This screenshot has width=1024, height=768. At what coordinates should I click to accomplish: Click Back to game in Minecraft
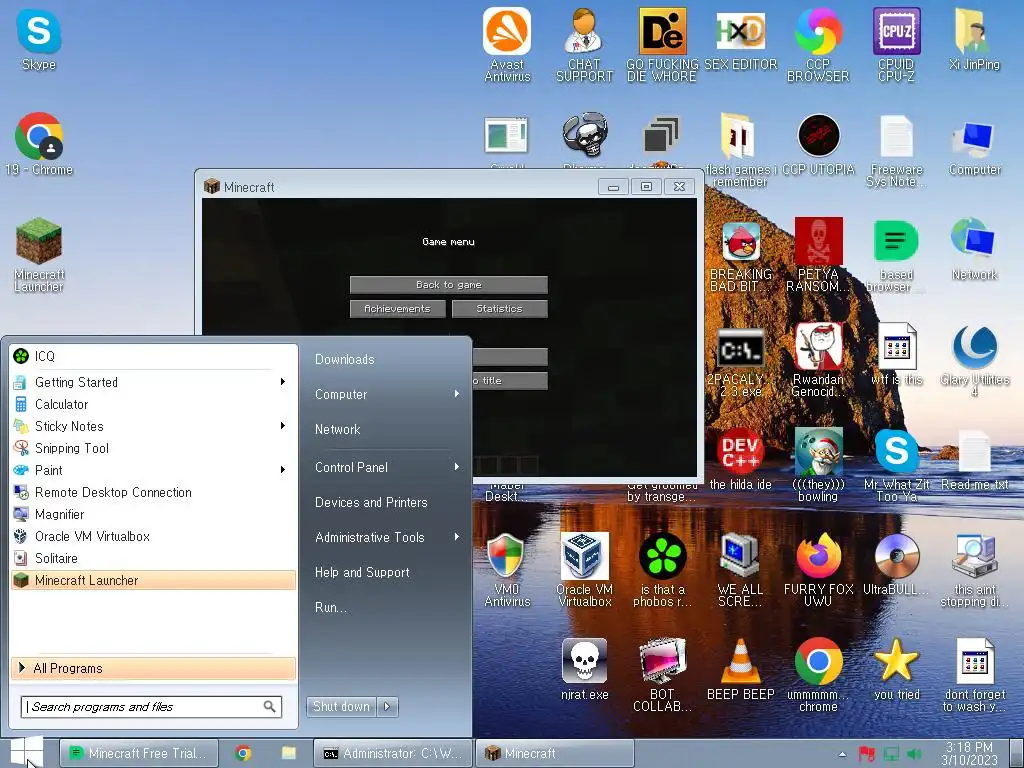coord(449,285)
